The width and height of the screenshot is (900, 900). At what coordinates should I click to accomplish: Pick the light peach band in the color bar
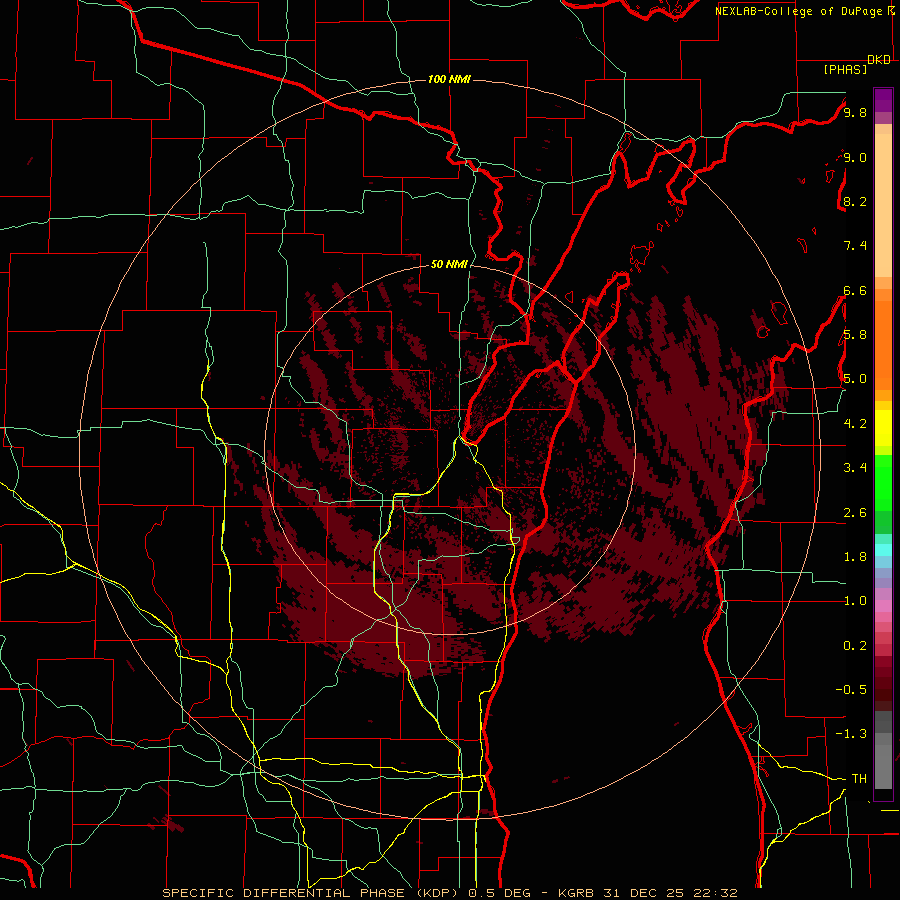click(x=883, y=207)
